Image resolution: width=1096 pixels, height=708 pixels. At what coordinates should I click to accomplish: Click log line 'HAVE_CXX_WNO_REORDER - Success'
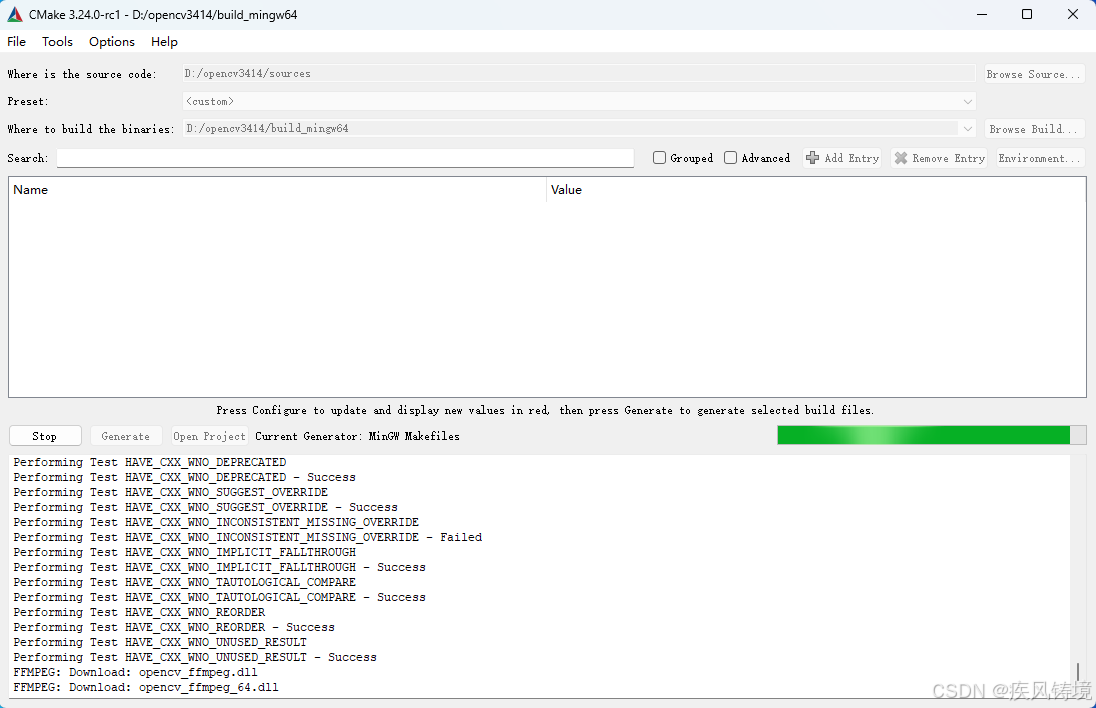click(x=173, y=627)
